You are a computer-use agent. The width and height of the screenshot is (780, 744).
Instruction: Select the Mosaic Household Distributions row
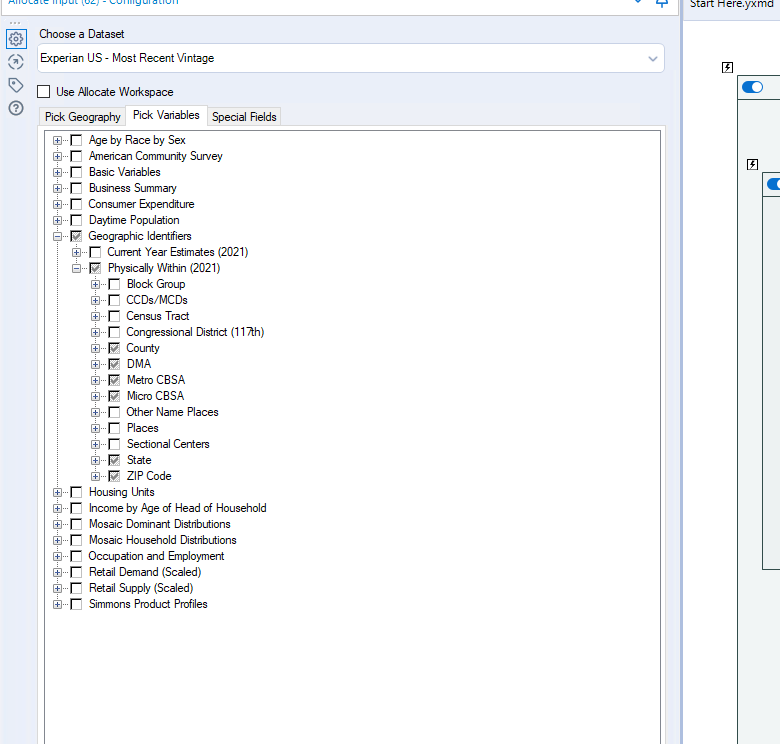click(x=163, y=540)
